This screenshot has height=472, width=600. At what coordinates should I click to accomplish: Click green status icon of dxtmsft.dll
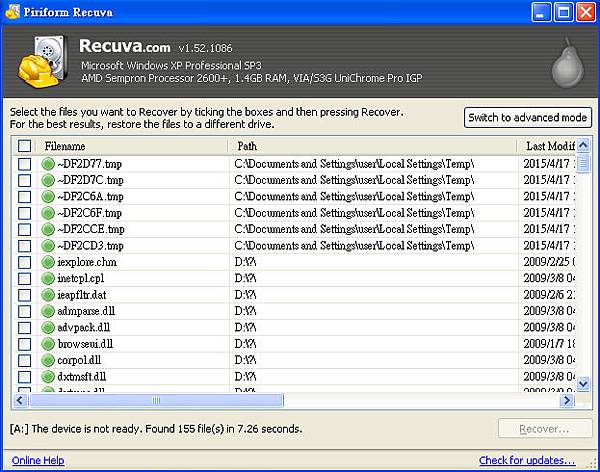(48, 377)
